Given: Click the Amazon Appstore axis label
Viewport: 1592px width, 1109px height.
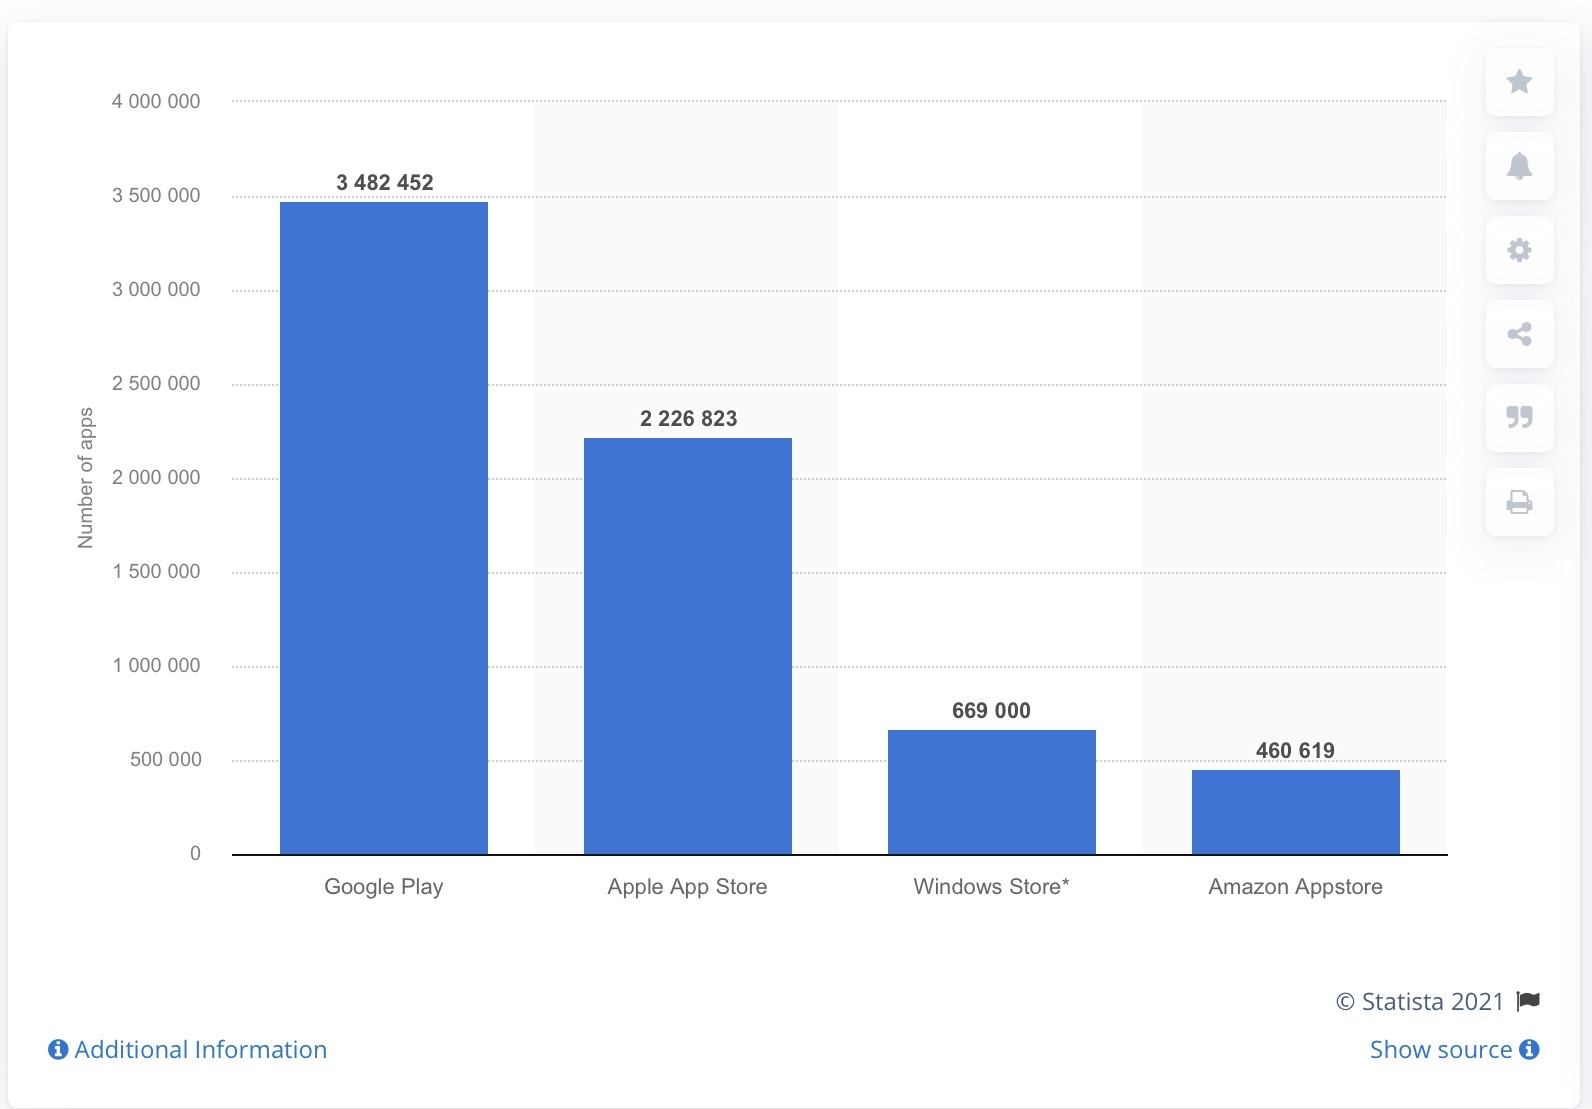Looking at the screenshot, I should coord(1296,887).
